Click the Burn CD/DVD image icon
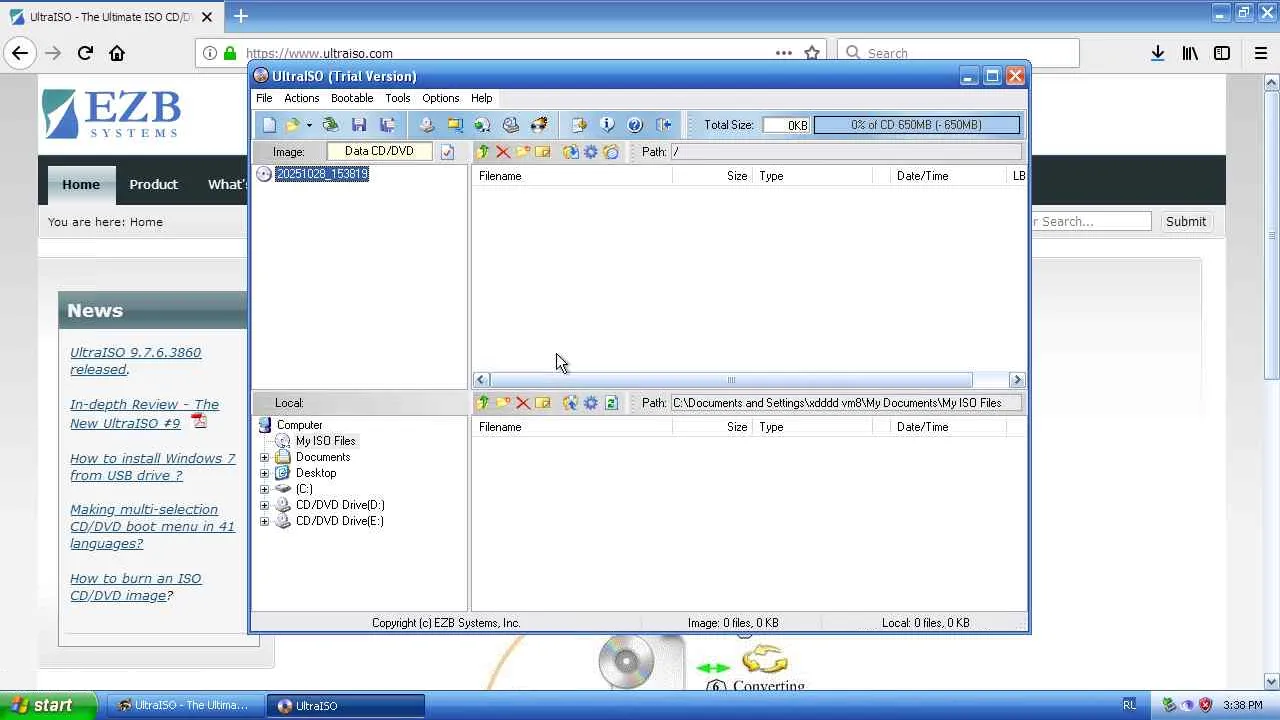 (x=539, y=125)
